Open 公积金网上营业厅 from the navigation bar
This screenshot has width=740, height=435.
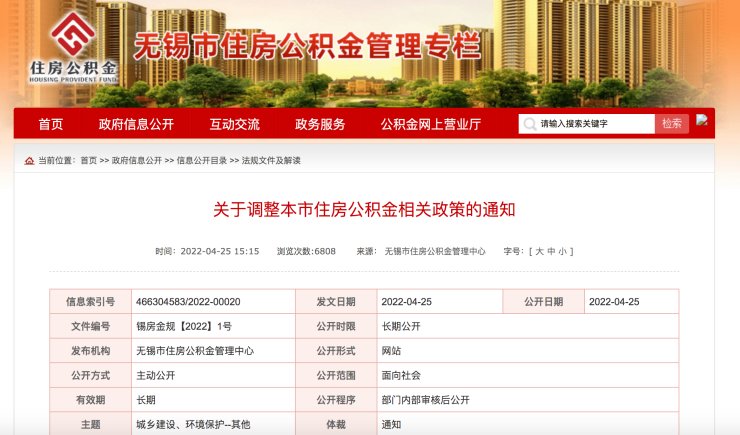pyautogui.click(x=430, y=124)
